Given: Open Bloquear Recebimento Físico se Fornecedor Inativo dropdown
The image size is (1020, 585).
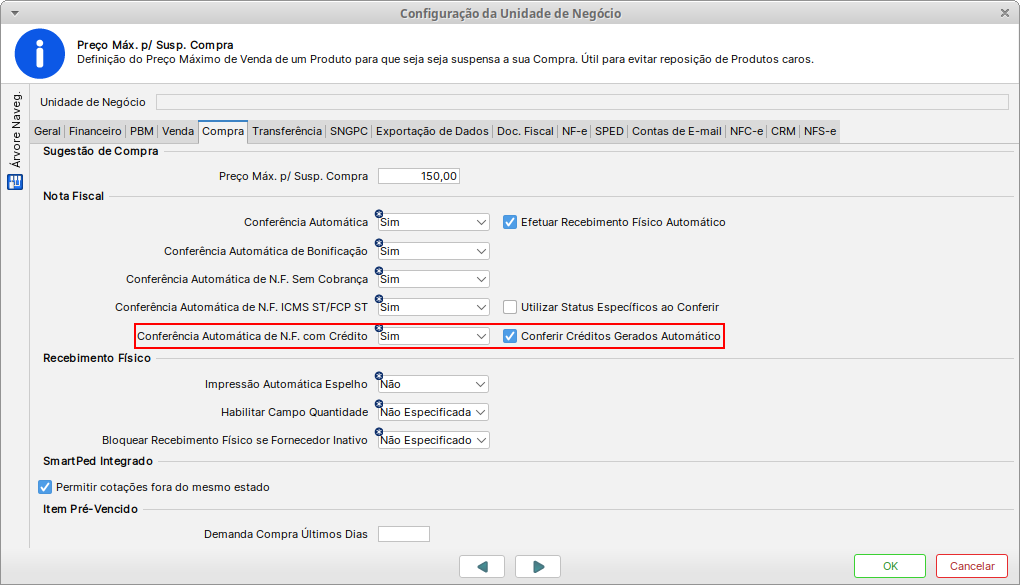Looking at the screenshot, I should (x=481, y=440).
